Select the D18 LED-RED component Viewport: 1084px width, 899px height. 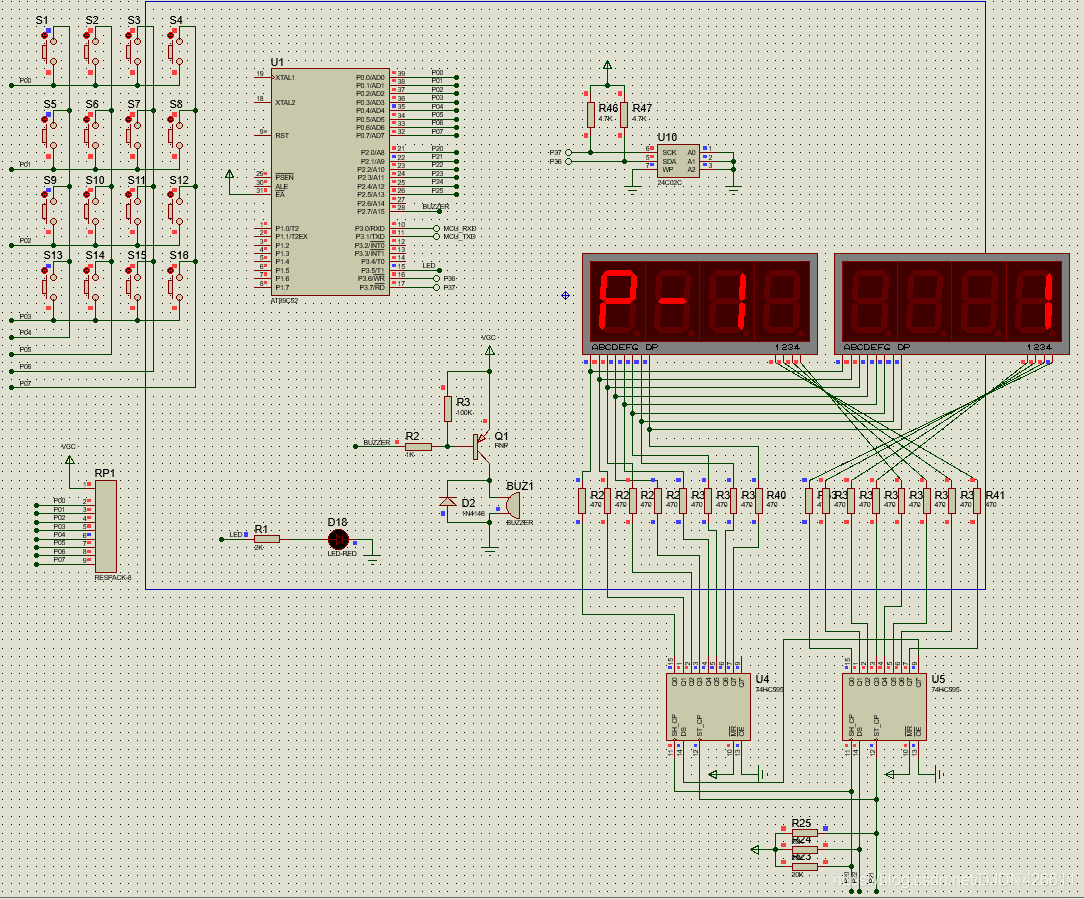point(338,539)
